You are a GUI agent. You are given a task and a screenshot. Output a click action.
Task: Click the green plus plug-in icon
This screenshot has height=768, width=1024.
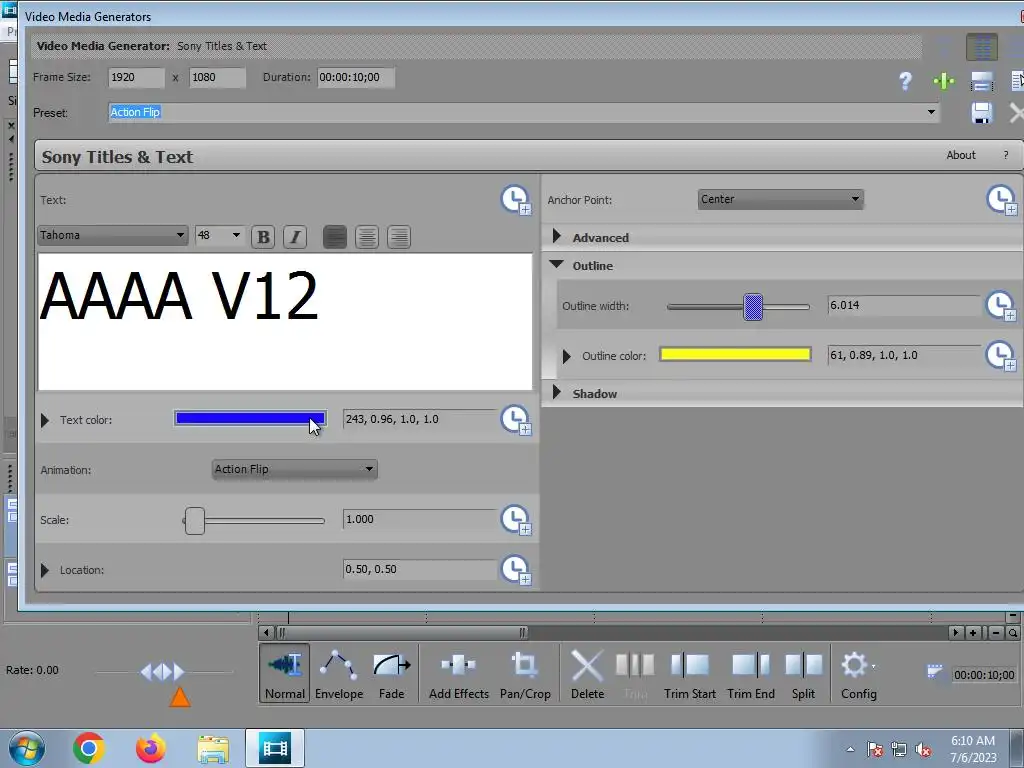[944, 81]
